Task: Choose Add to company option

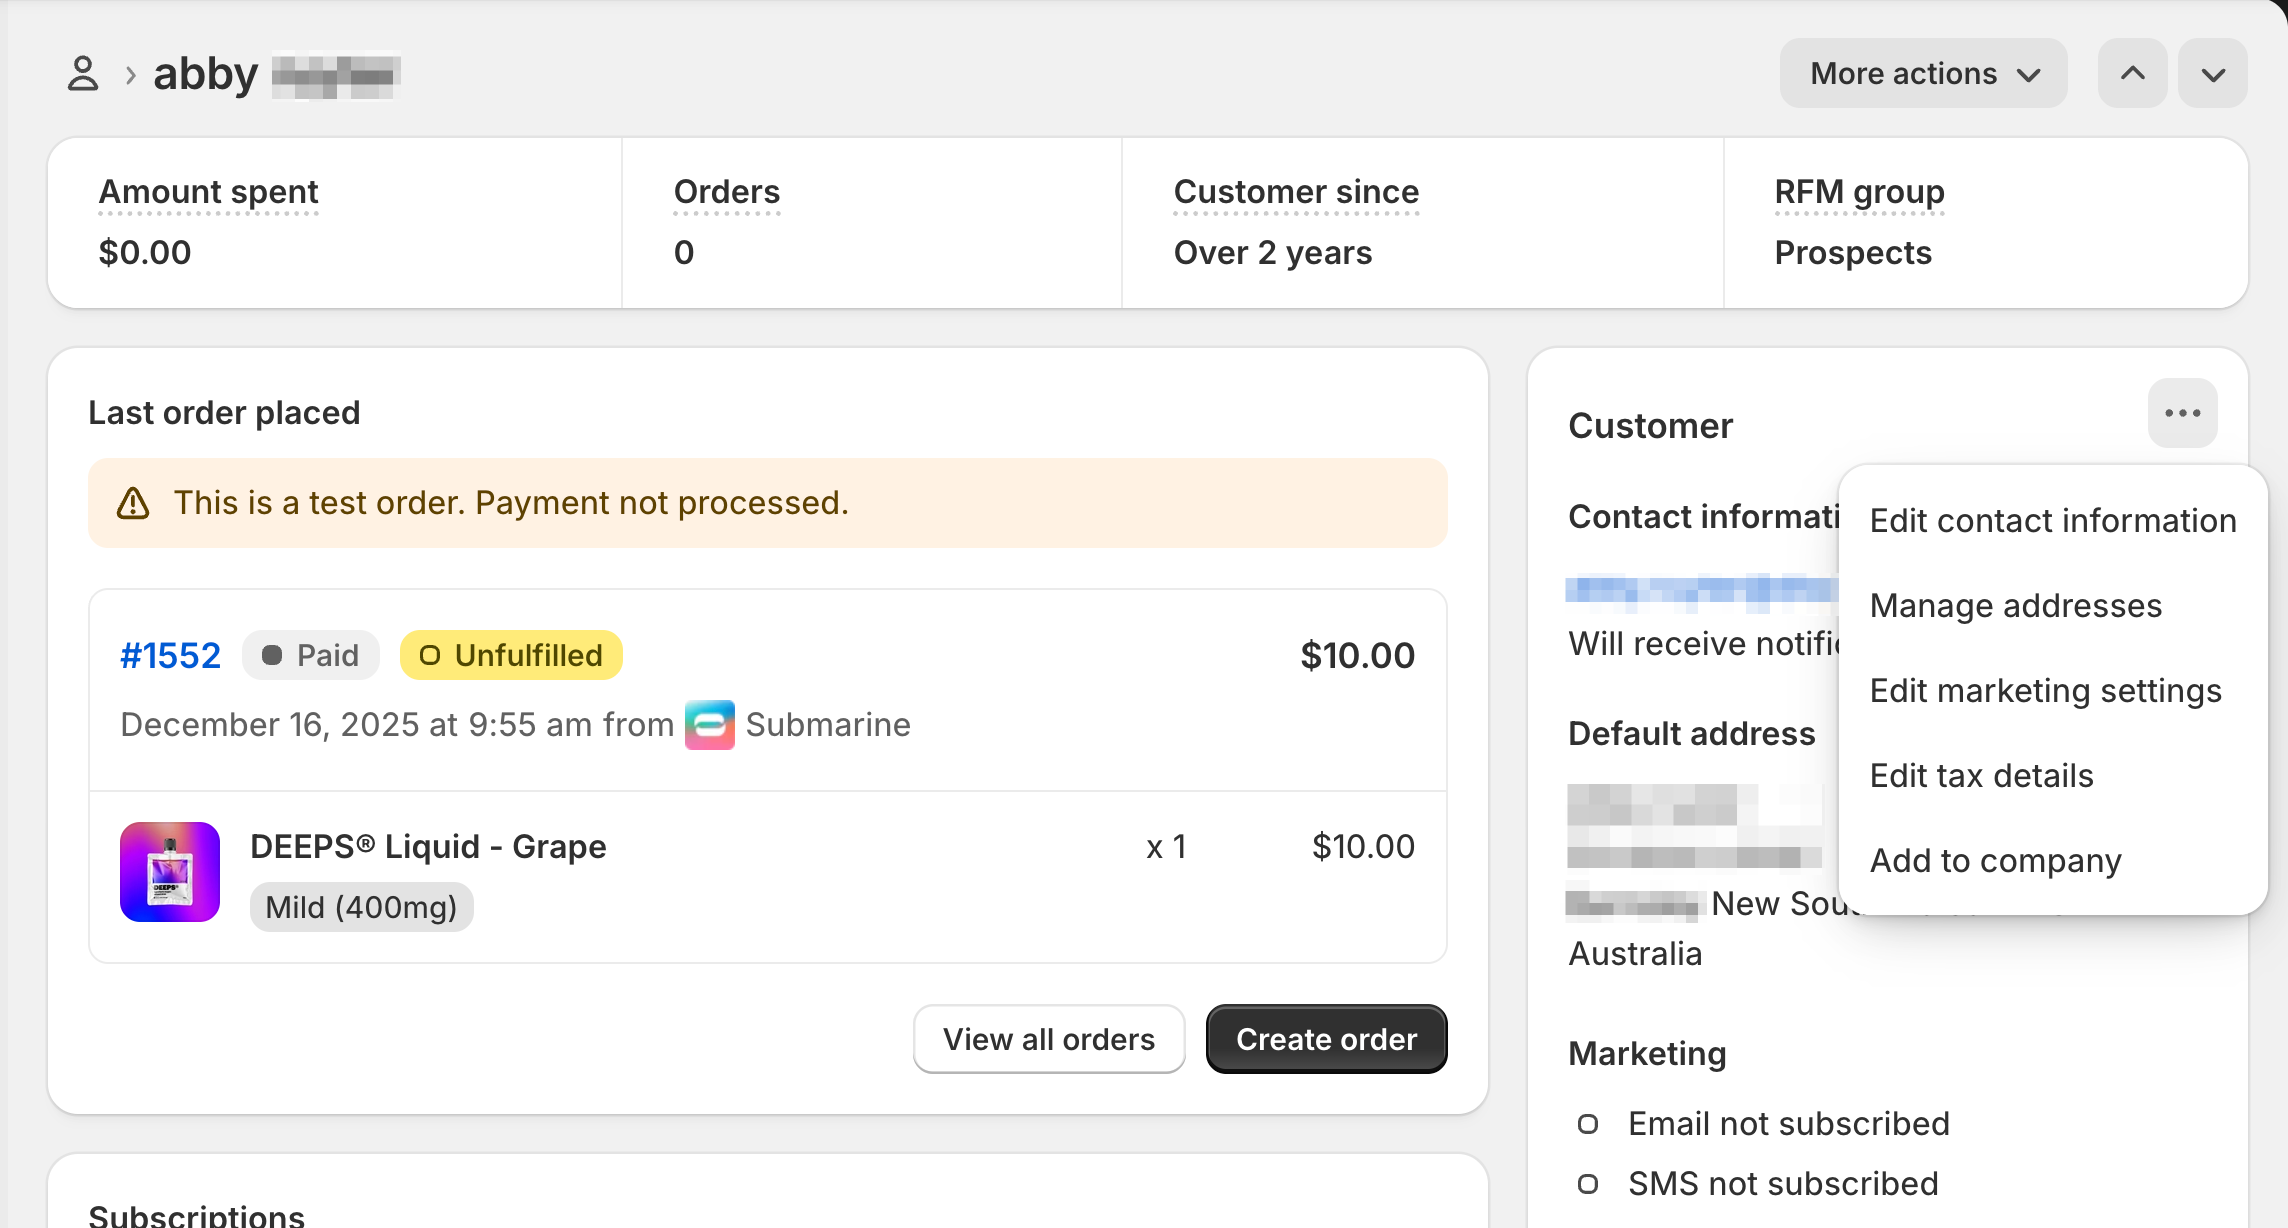Action: tap(1995, 861)
